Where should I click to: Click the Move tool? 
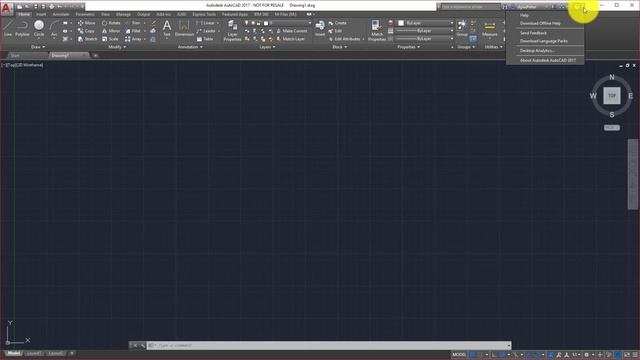(x=87, y=23)
